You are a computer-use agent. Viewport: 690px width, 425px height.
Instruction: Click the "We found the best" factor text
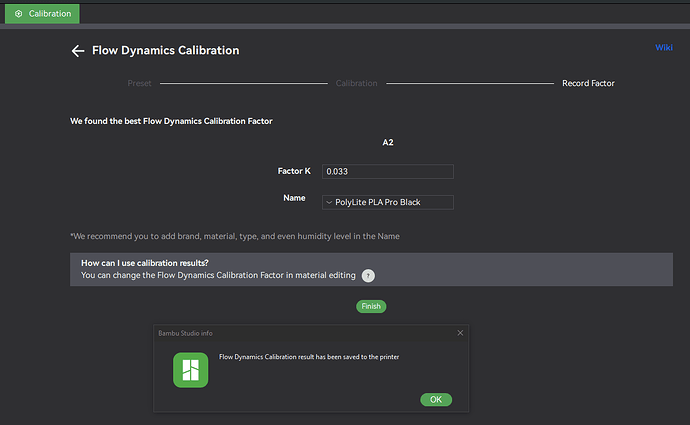point(171,121)
